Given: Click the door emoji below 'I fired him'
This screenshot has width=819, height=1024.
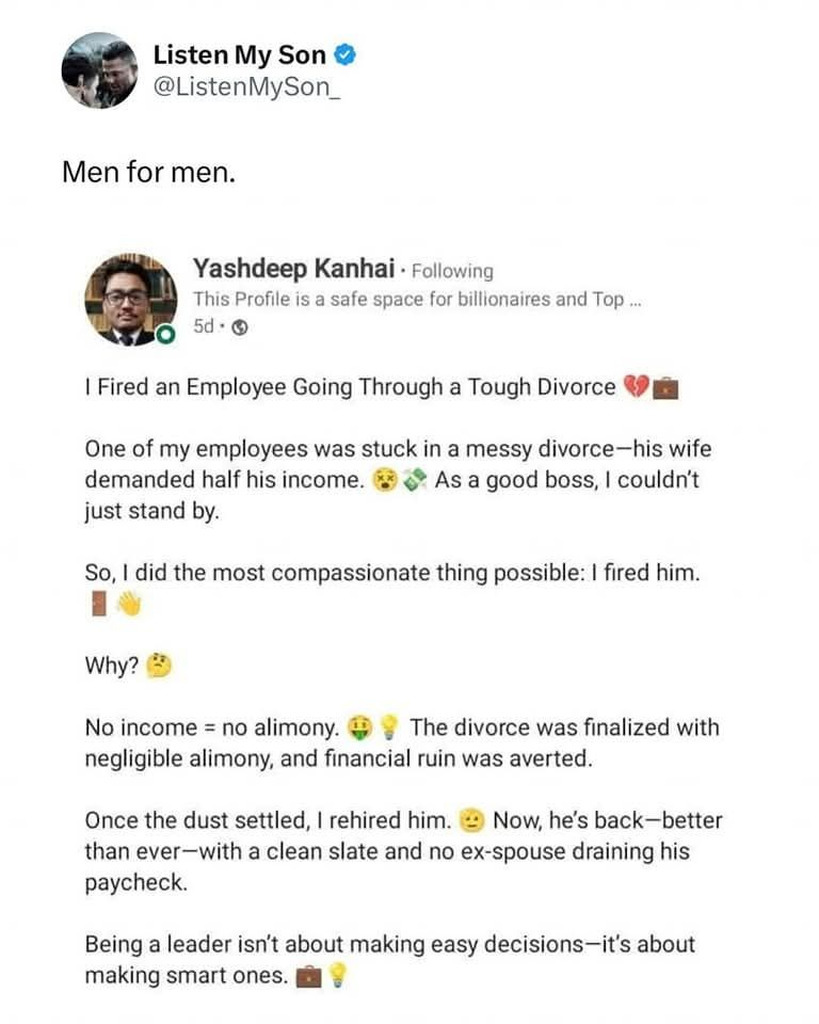Looking at the screenshot, I should [x=98, y=605].
